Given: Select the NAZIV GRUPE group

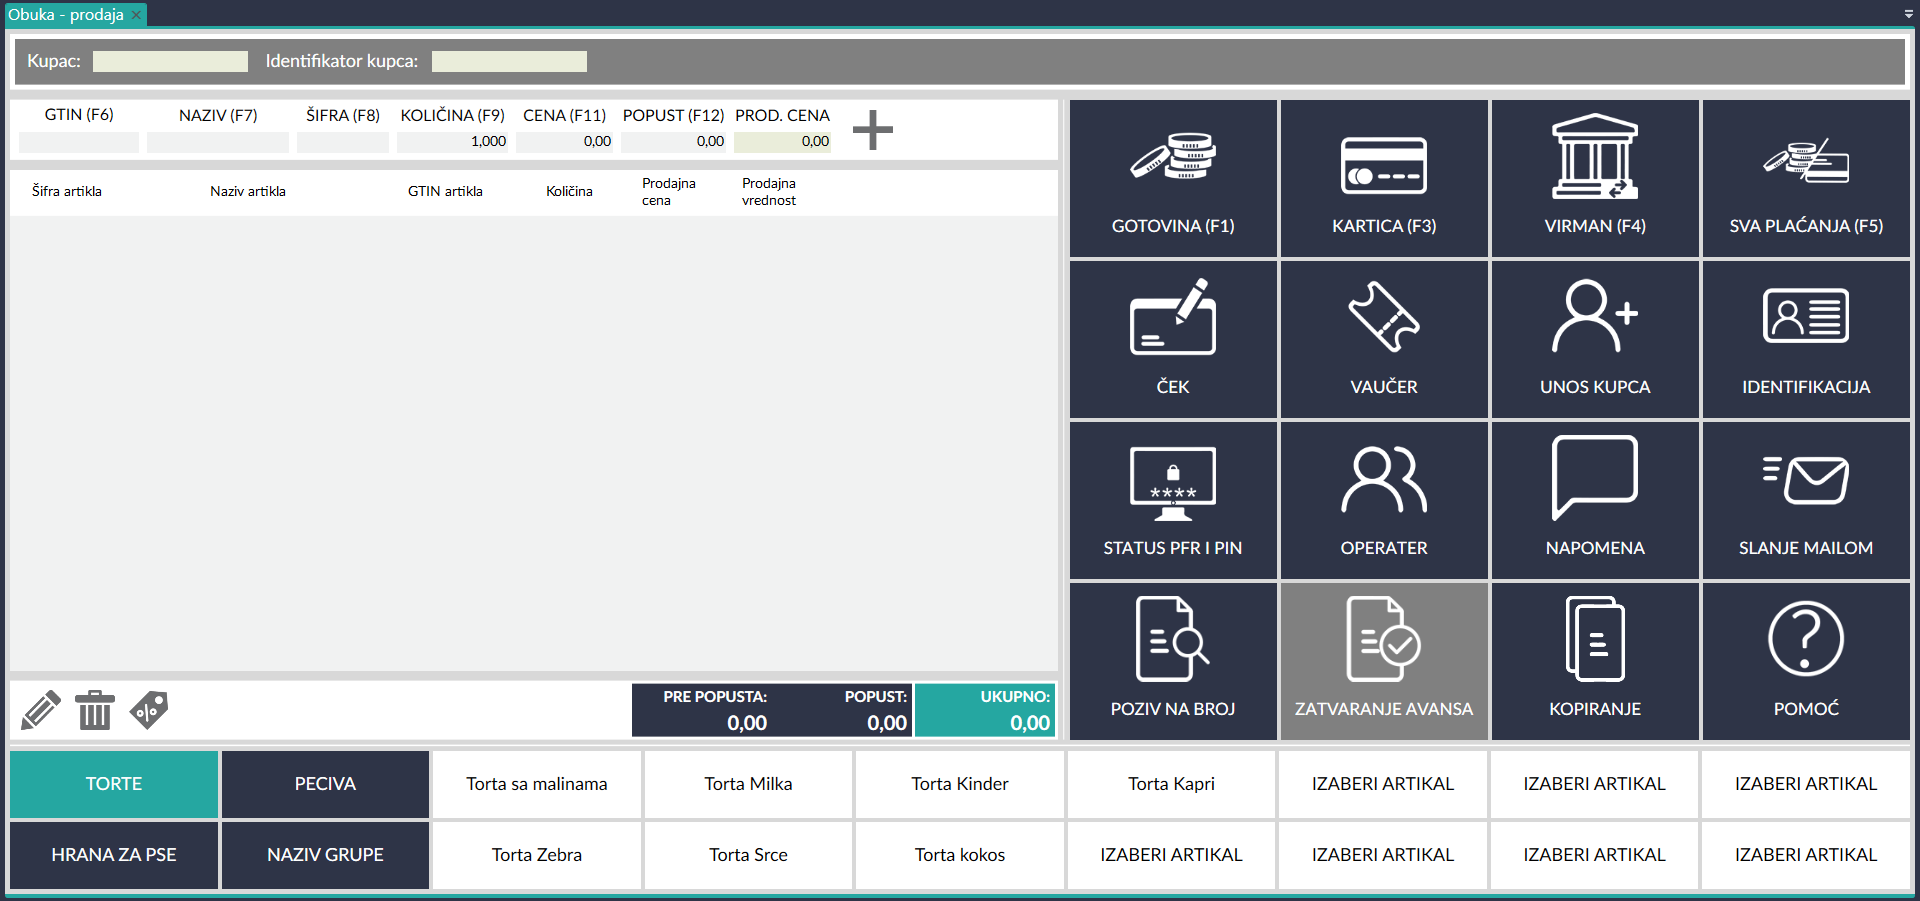Looking at the screenshot, I should pyautogui.click(x=325, y=855).
